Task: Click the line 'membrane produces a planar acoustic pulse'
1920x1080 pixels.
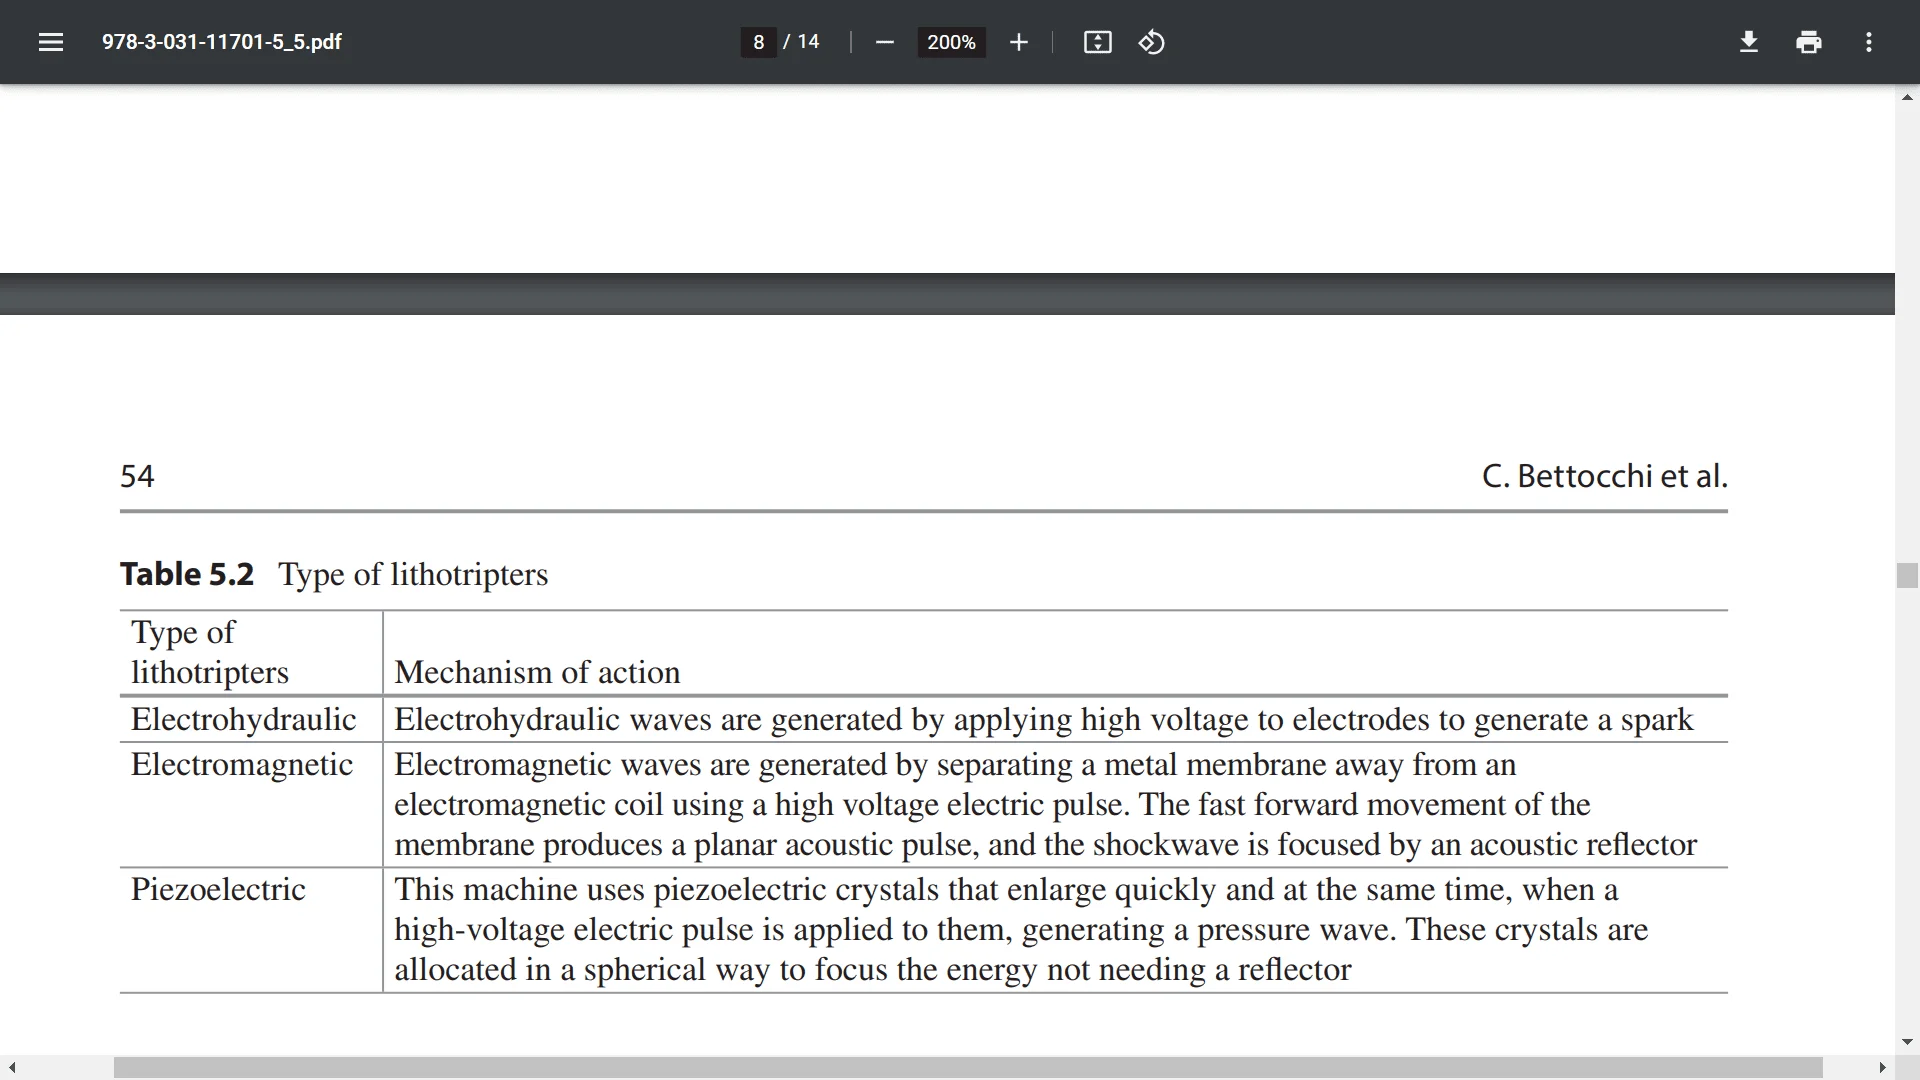Action: pos(1045,845)
